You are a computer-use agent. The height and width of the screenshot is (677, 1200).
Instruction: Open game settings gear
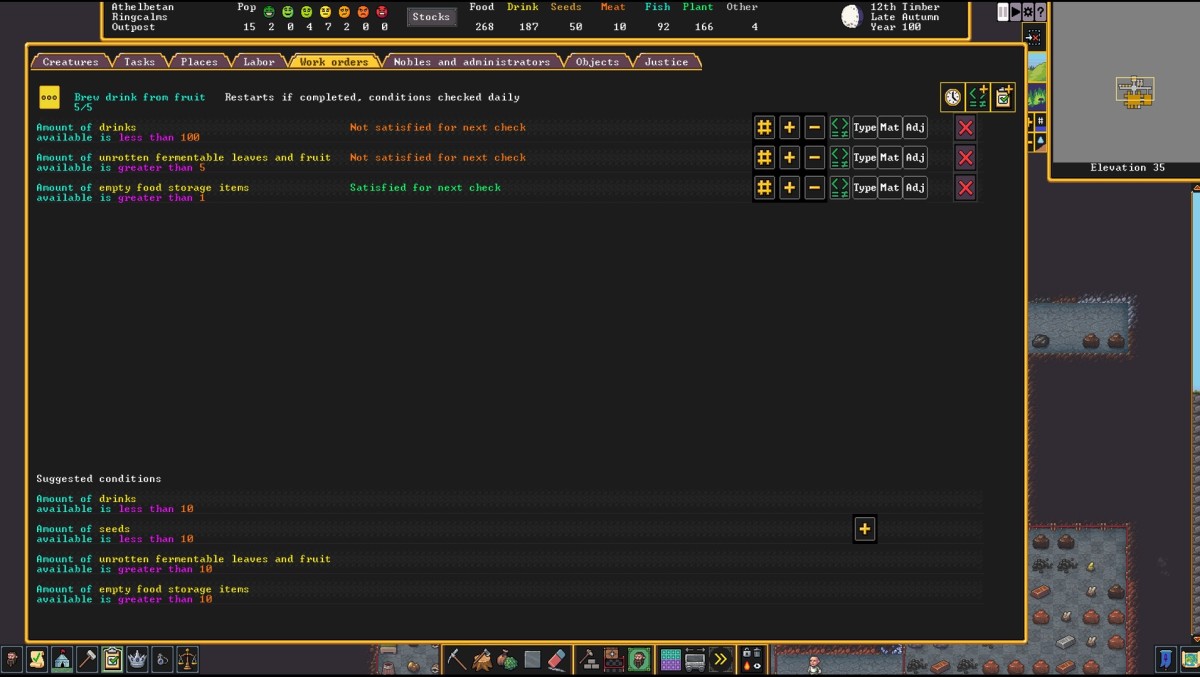click(x=1028, y=12)
